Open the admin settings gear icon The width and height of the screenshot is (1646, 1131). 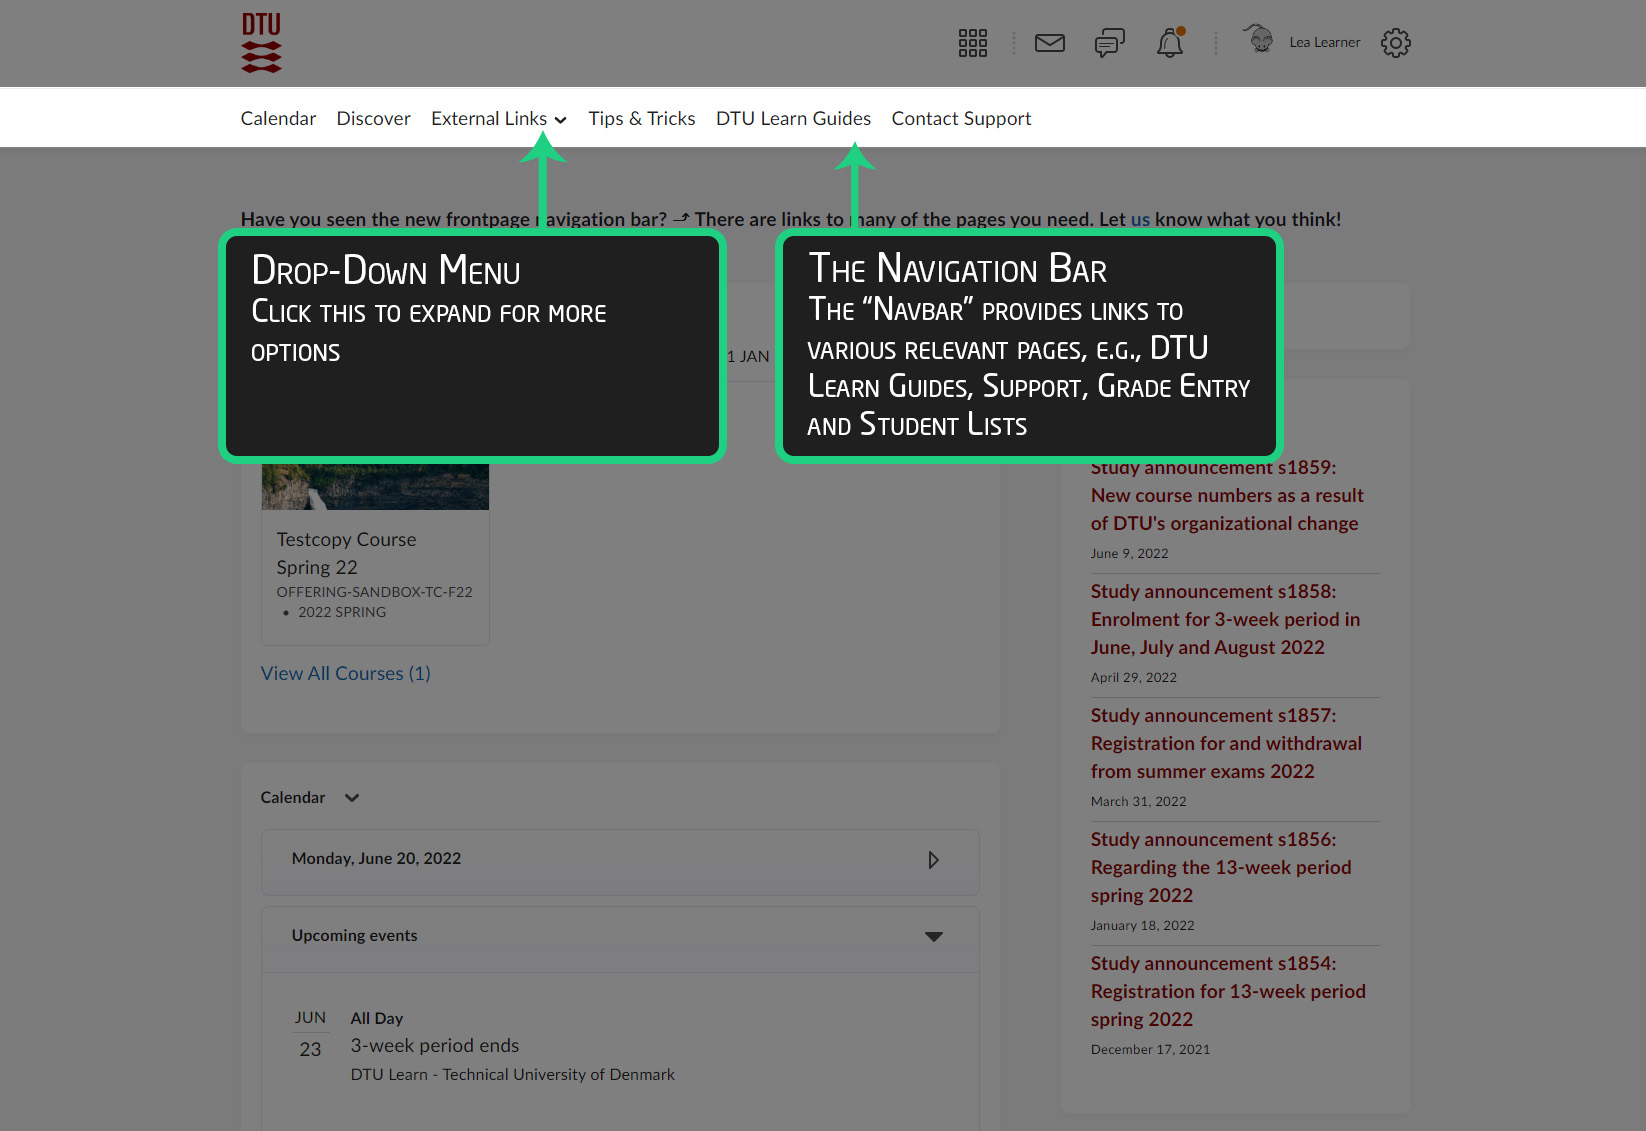(1395, 43)
